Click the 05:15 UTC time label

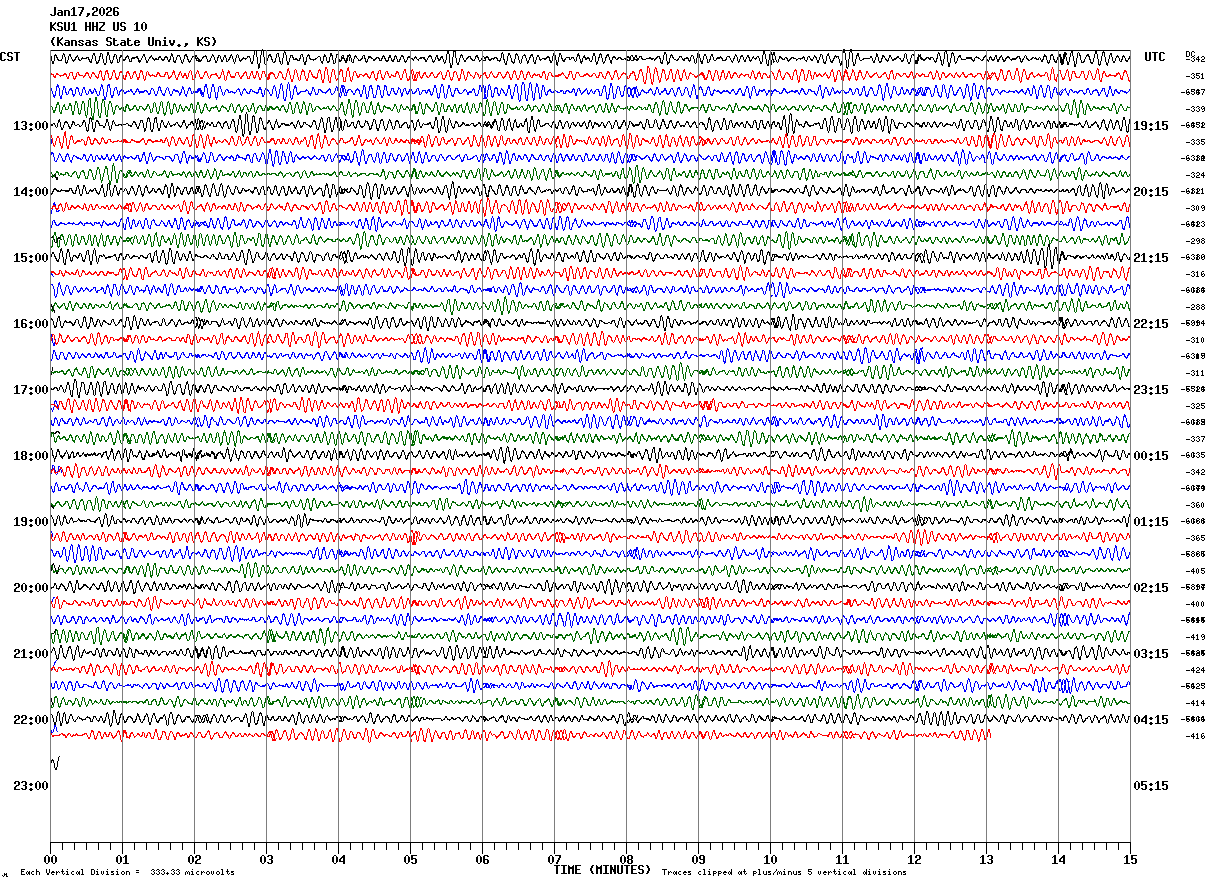click(1151, 786)
